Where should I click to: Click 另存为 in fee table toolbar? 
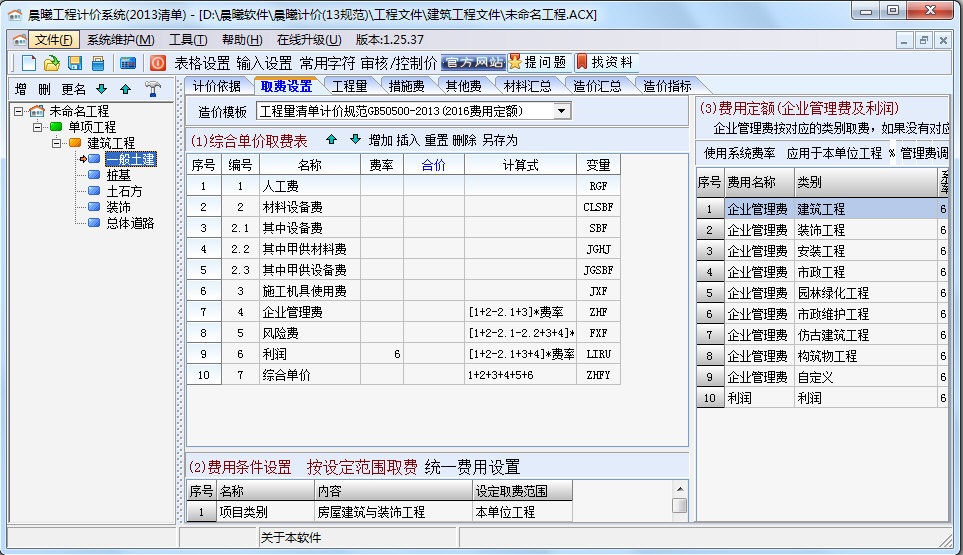[x=500, y=140]
